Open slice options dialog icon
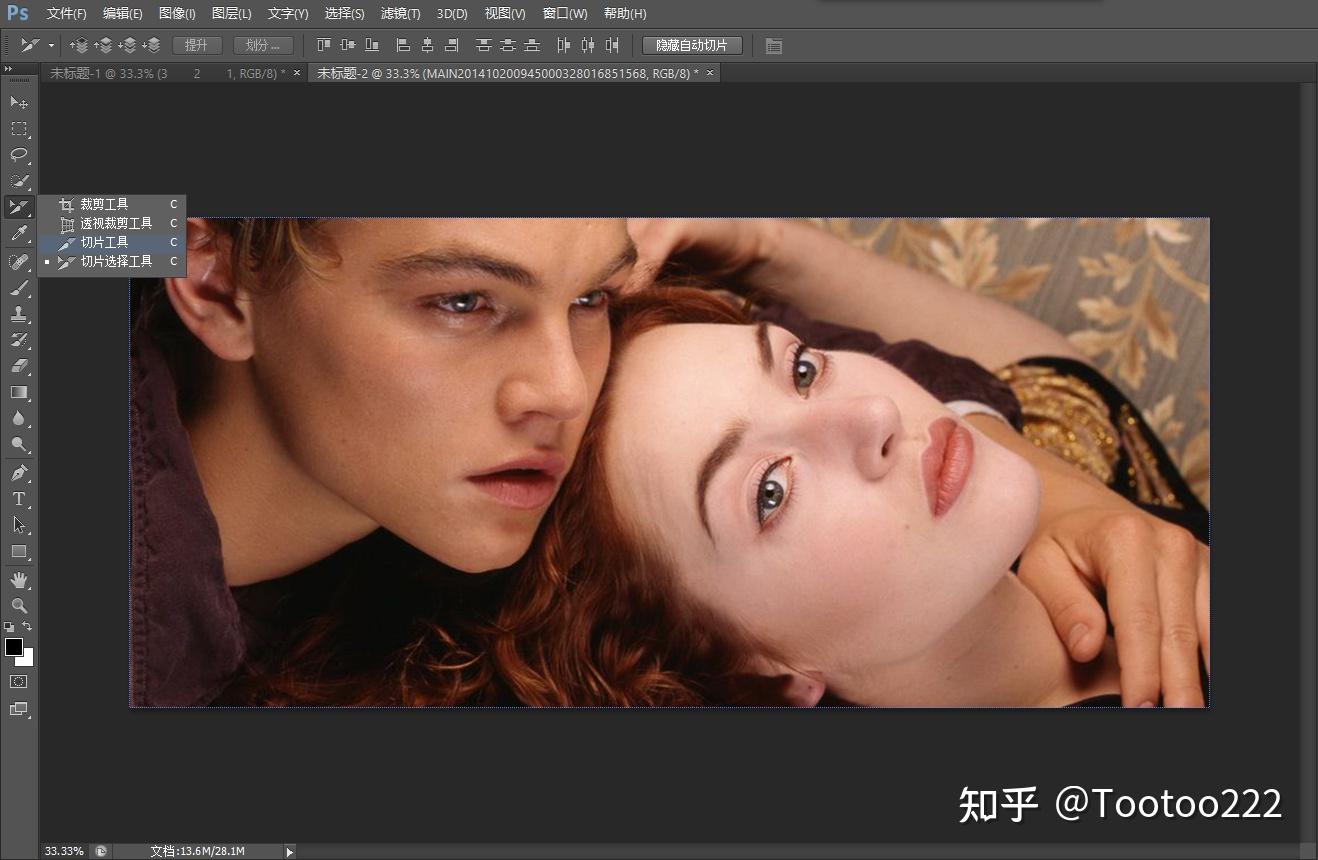Viewport: 1318px width, 860px height. (x=773, y=46)
